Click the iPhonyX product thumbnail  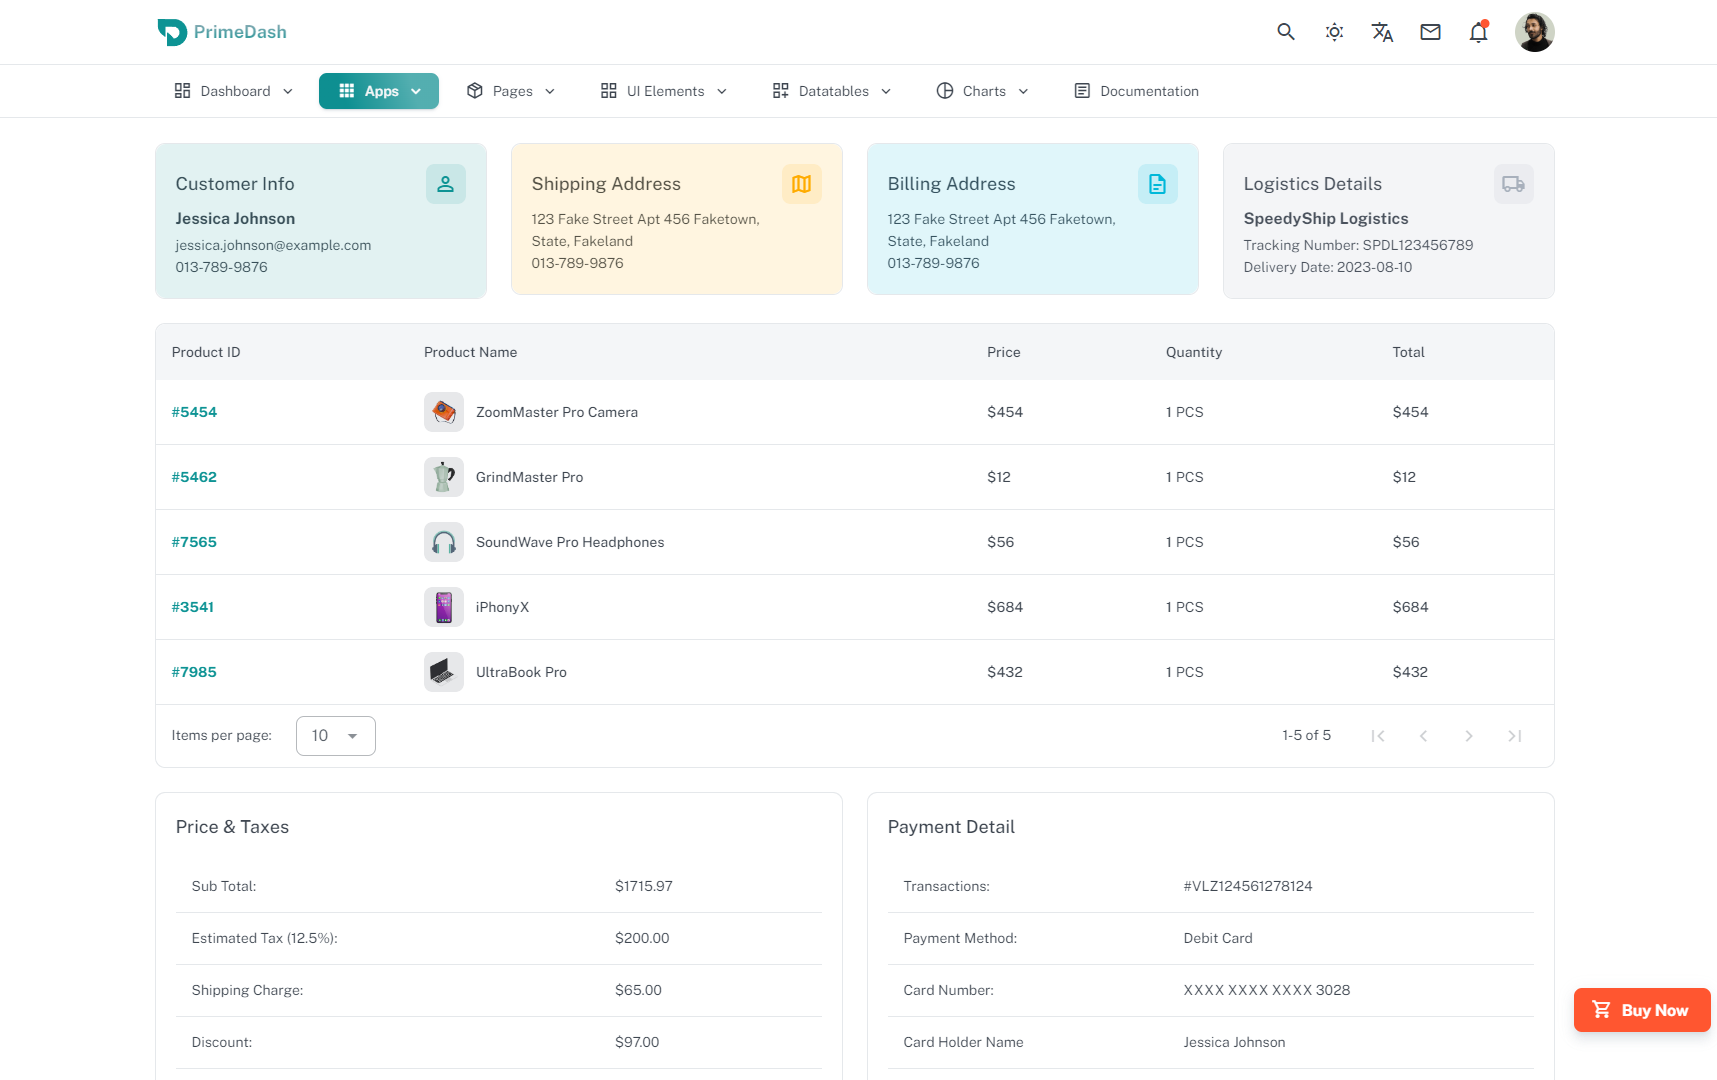444,607
